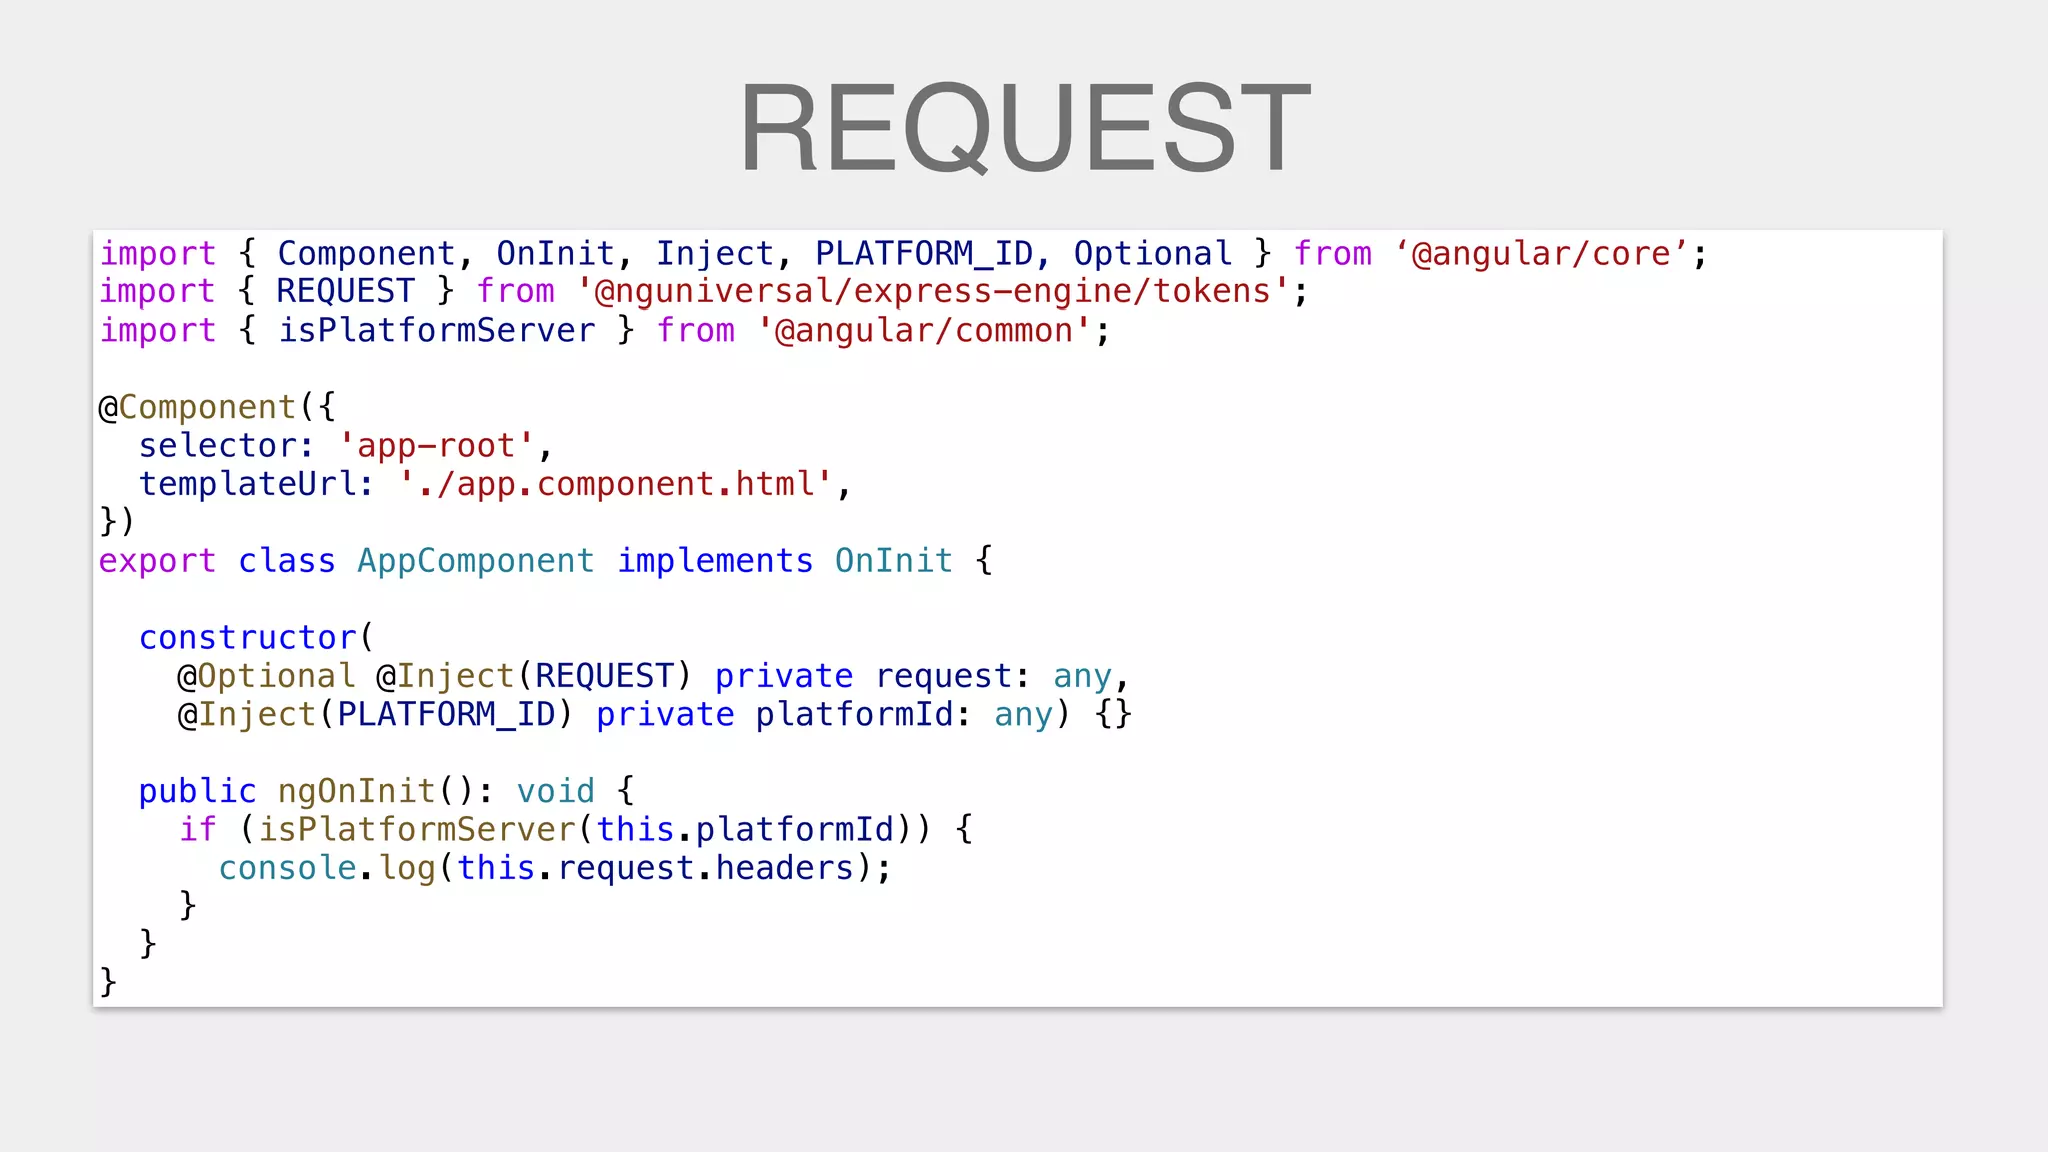Click the './app.component.html' template path

click(x=615, y=485)
